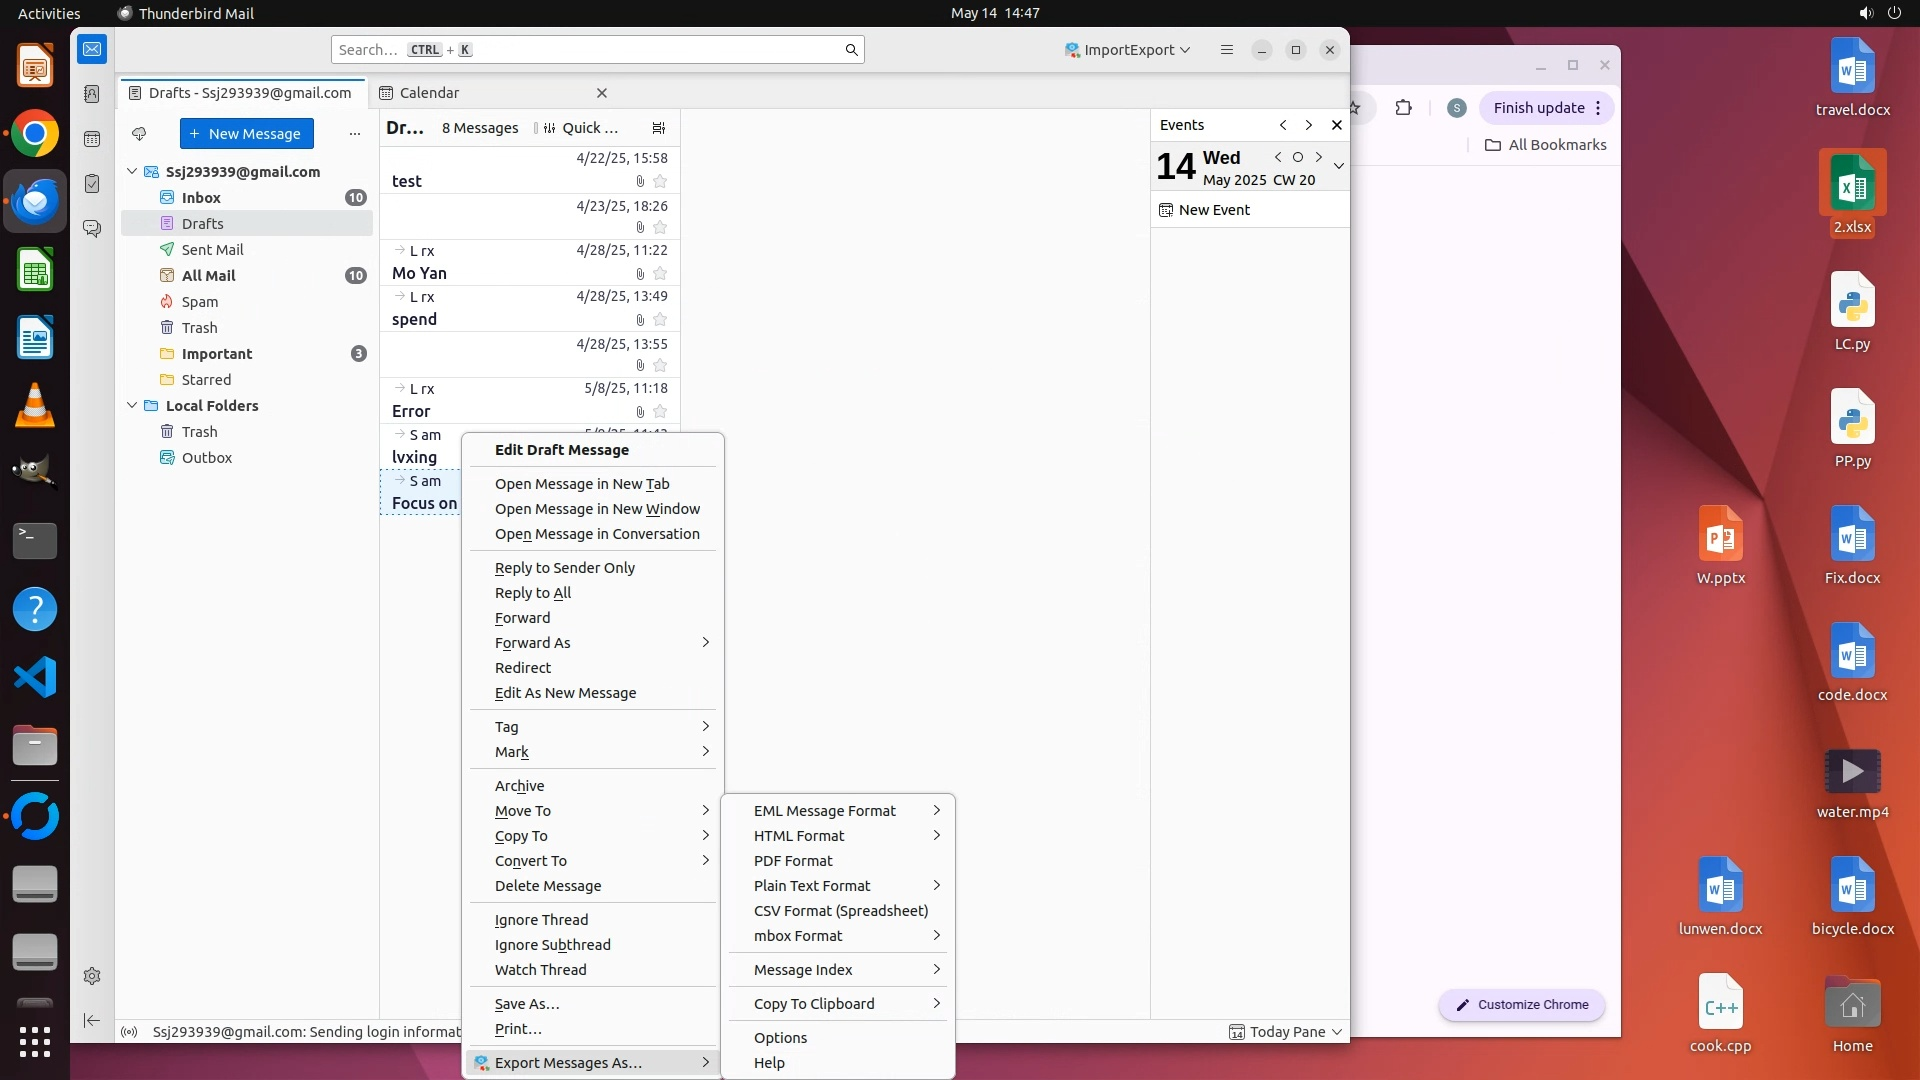Screen dimensions: 1920x1080
Task: Open the Thunderbird app menu hamburger icon
Action: (1227, 50)
